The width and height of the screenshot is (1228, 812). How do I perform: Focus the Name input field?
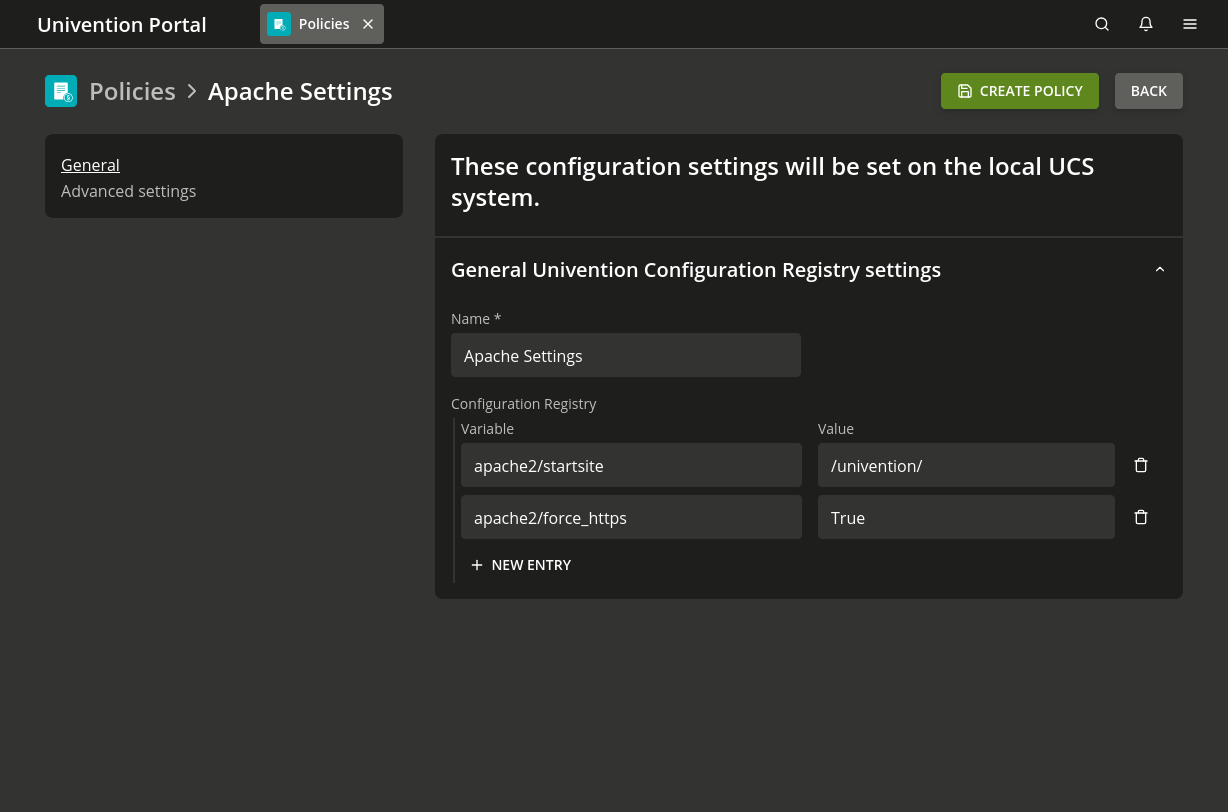(626, 355)
